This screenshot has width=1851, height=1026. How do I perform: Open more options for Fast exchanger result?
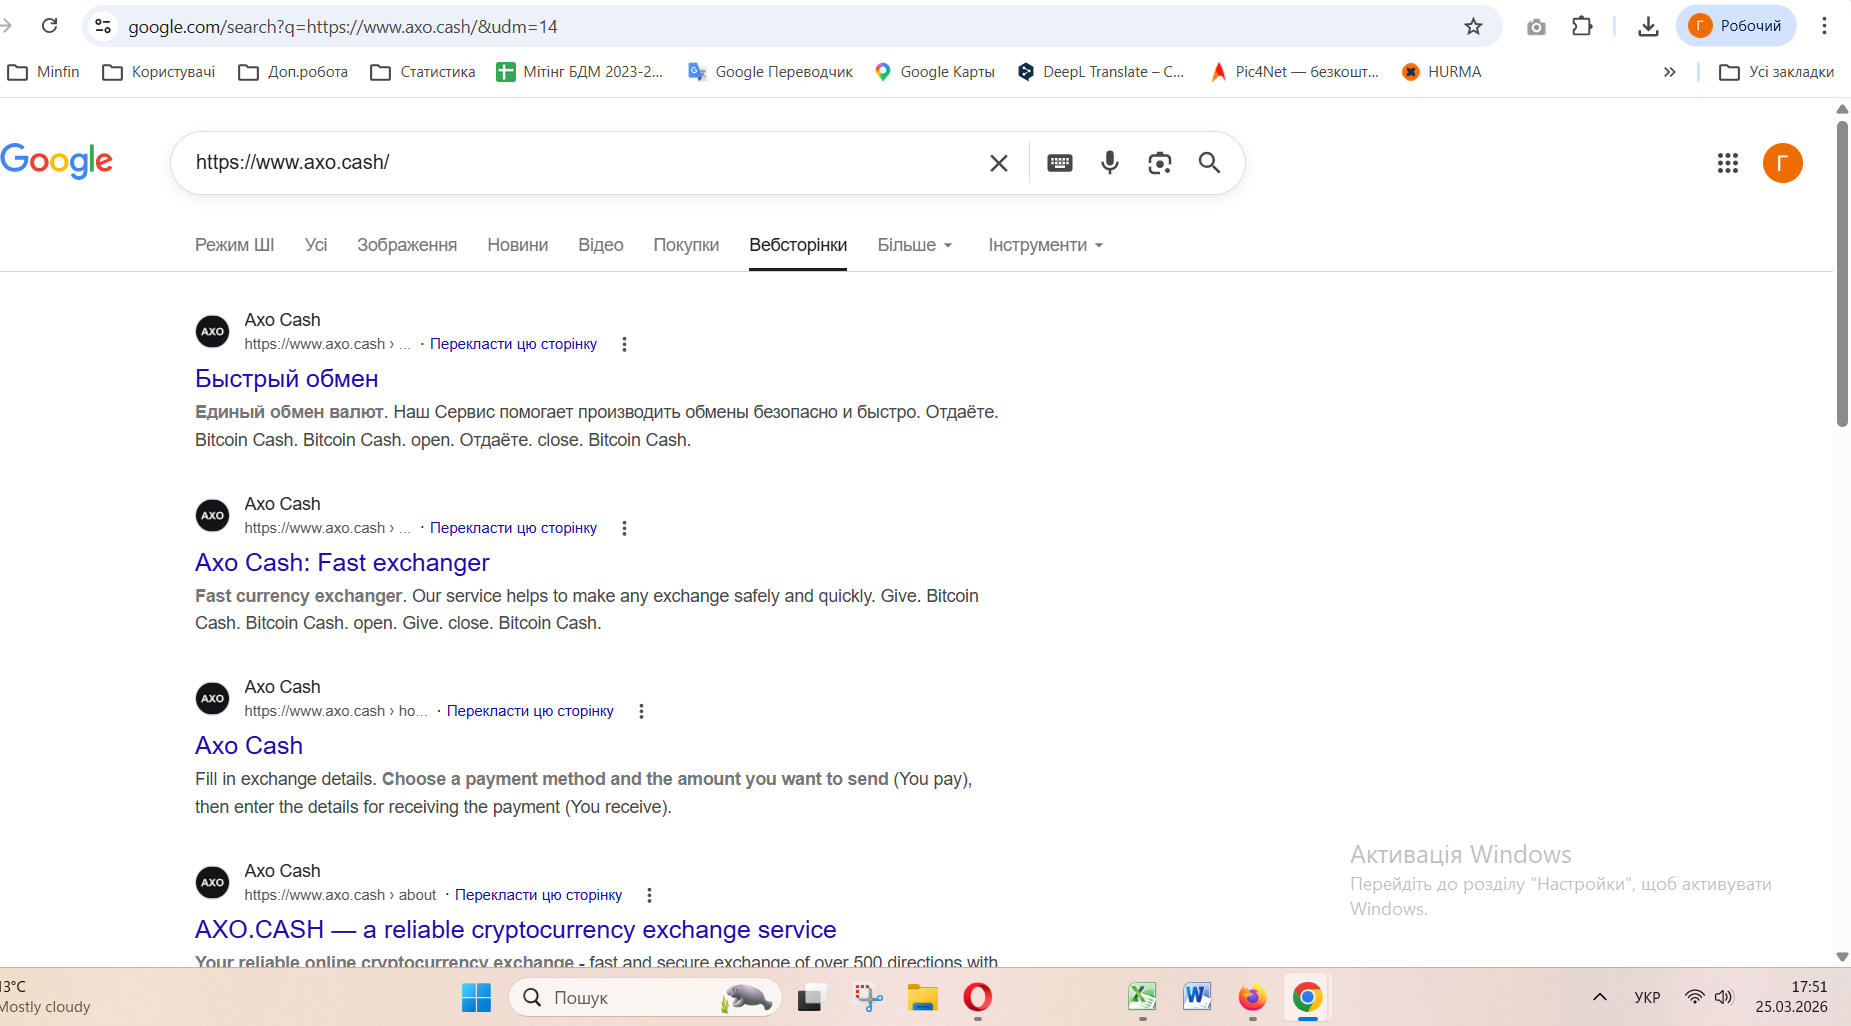click(x=624, y=528)
